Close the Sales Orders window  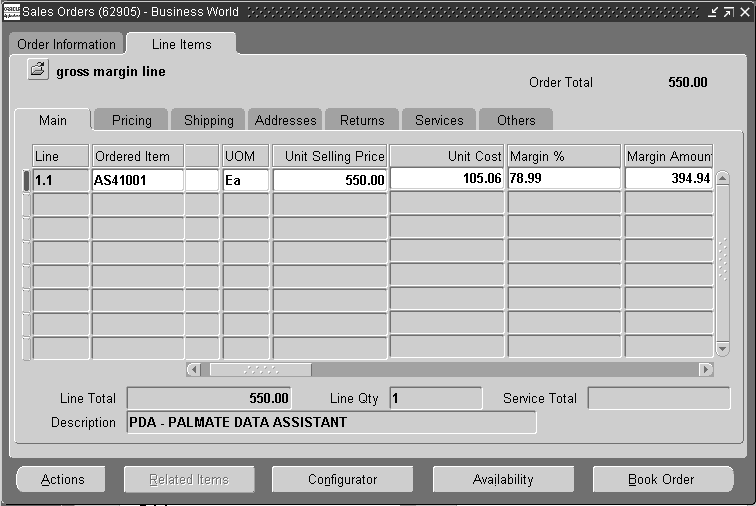(x=745, y=12)
